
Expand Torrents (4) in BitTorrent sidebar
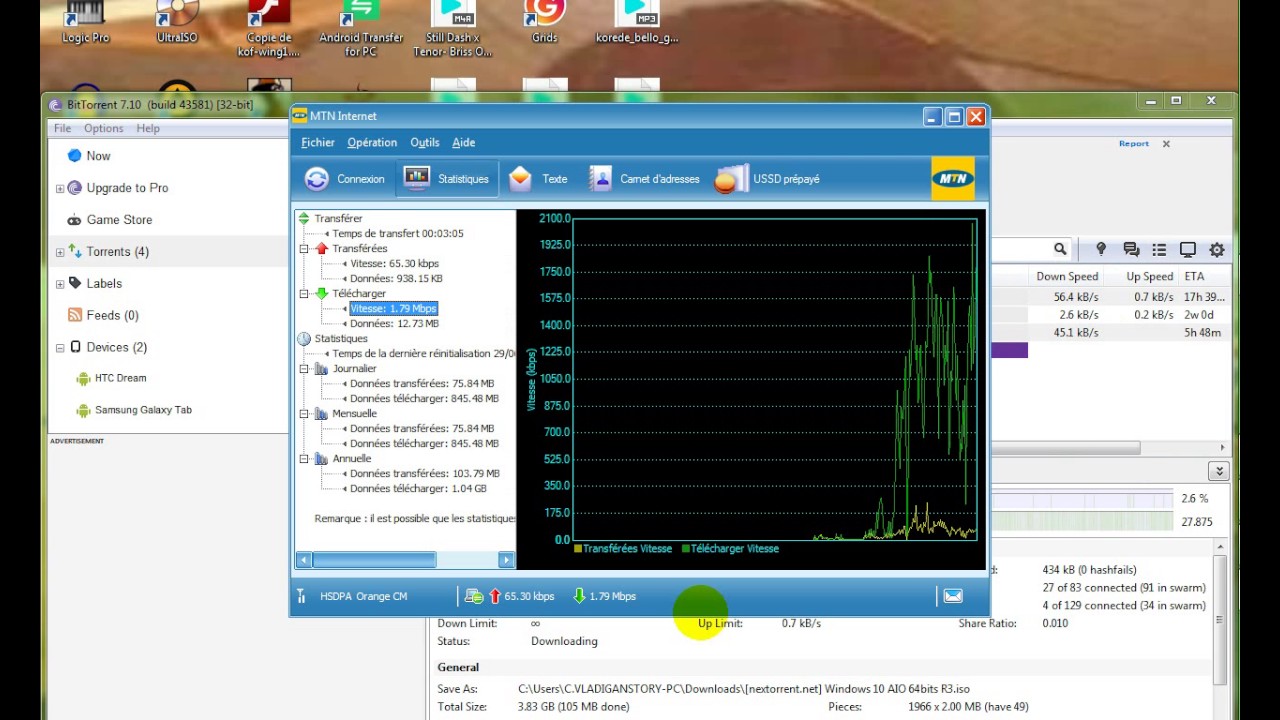tap(60, 252)
